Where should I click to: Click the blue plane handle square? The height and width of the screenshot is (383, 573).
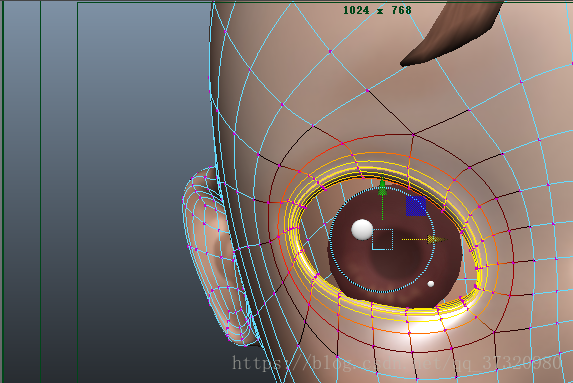tap(416, 206)
